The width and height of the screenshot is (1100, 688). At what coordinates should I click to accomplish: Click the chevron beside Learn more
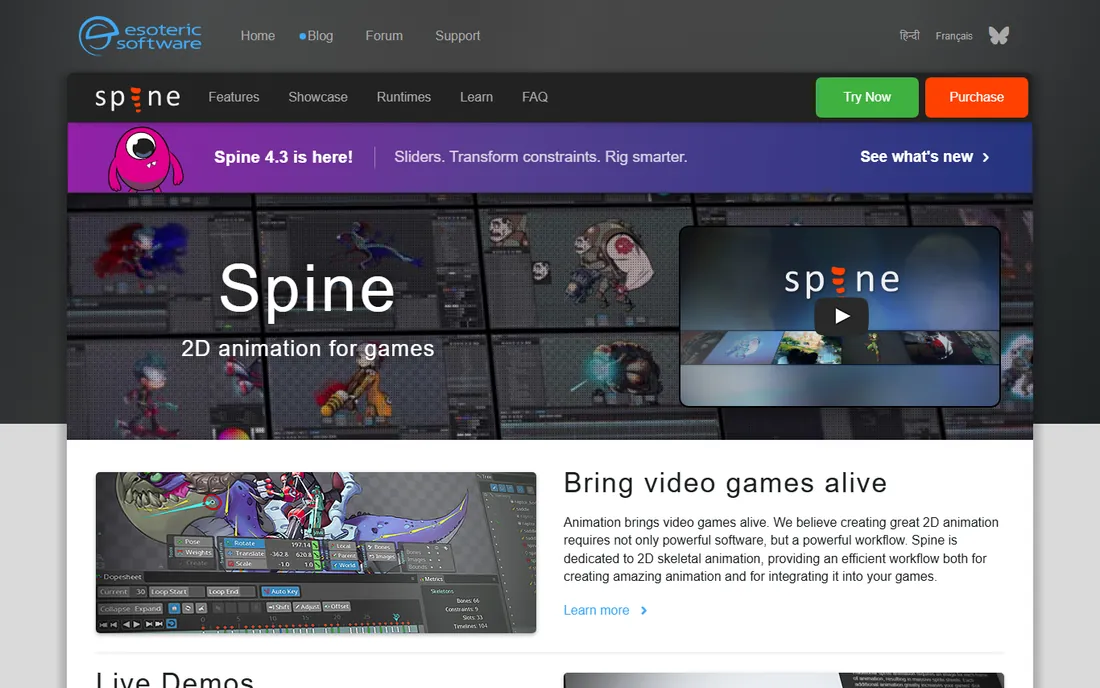pos(644,611)
